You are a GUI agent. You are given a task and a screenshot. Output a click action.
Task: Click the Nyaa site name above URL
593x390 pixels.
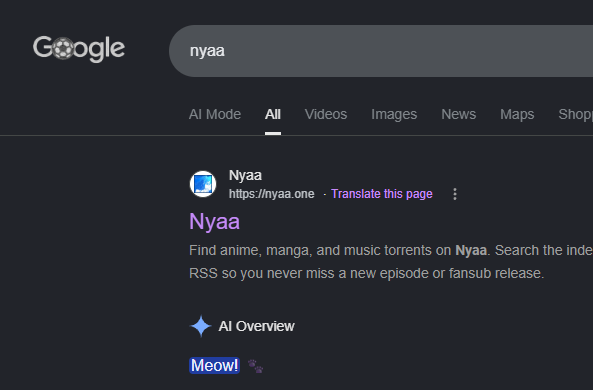245,175
